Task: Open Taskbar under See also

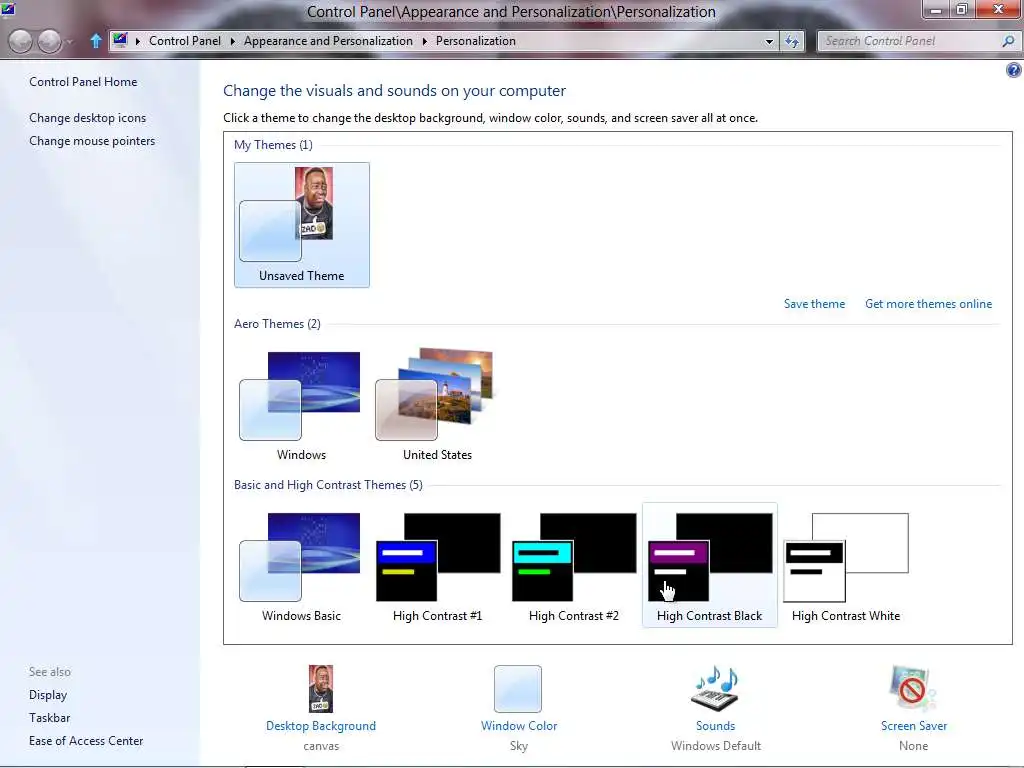Action: 49,718
